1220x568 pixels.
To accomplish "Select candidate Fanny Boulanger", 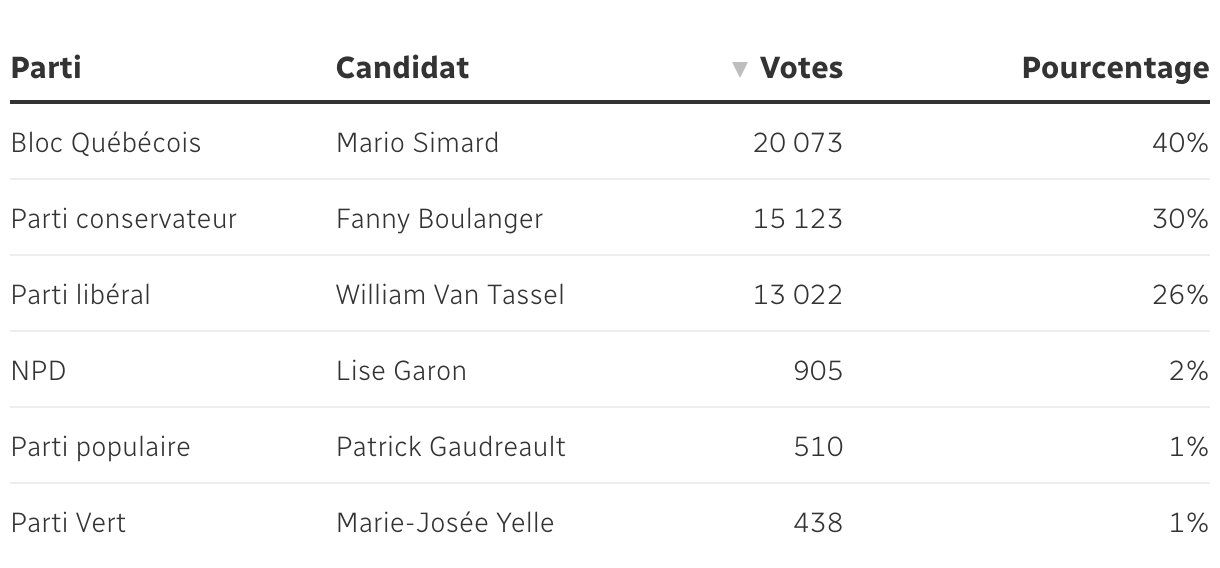I will pos(439,219).
